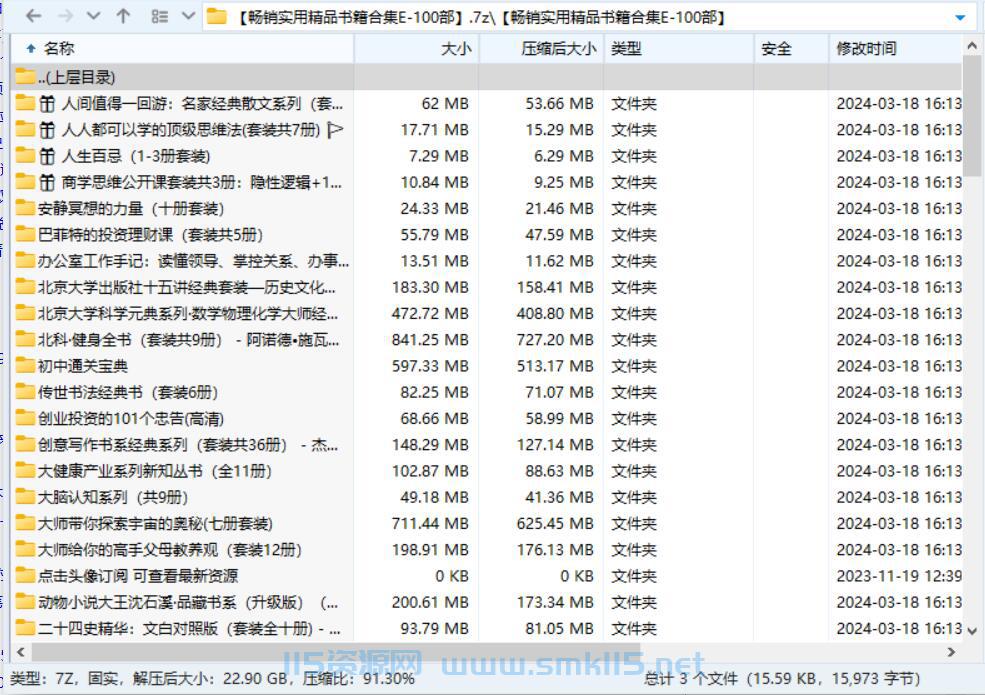Image resolution: width=985 pixels, height=695 pixels.
Task: Click the gift icon beside 人生百忌 folder
Action: [x=47, y=155]
